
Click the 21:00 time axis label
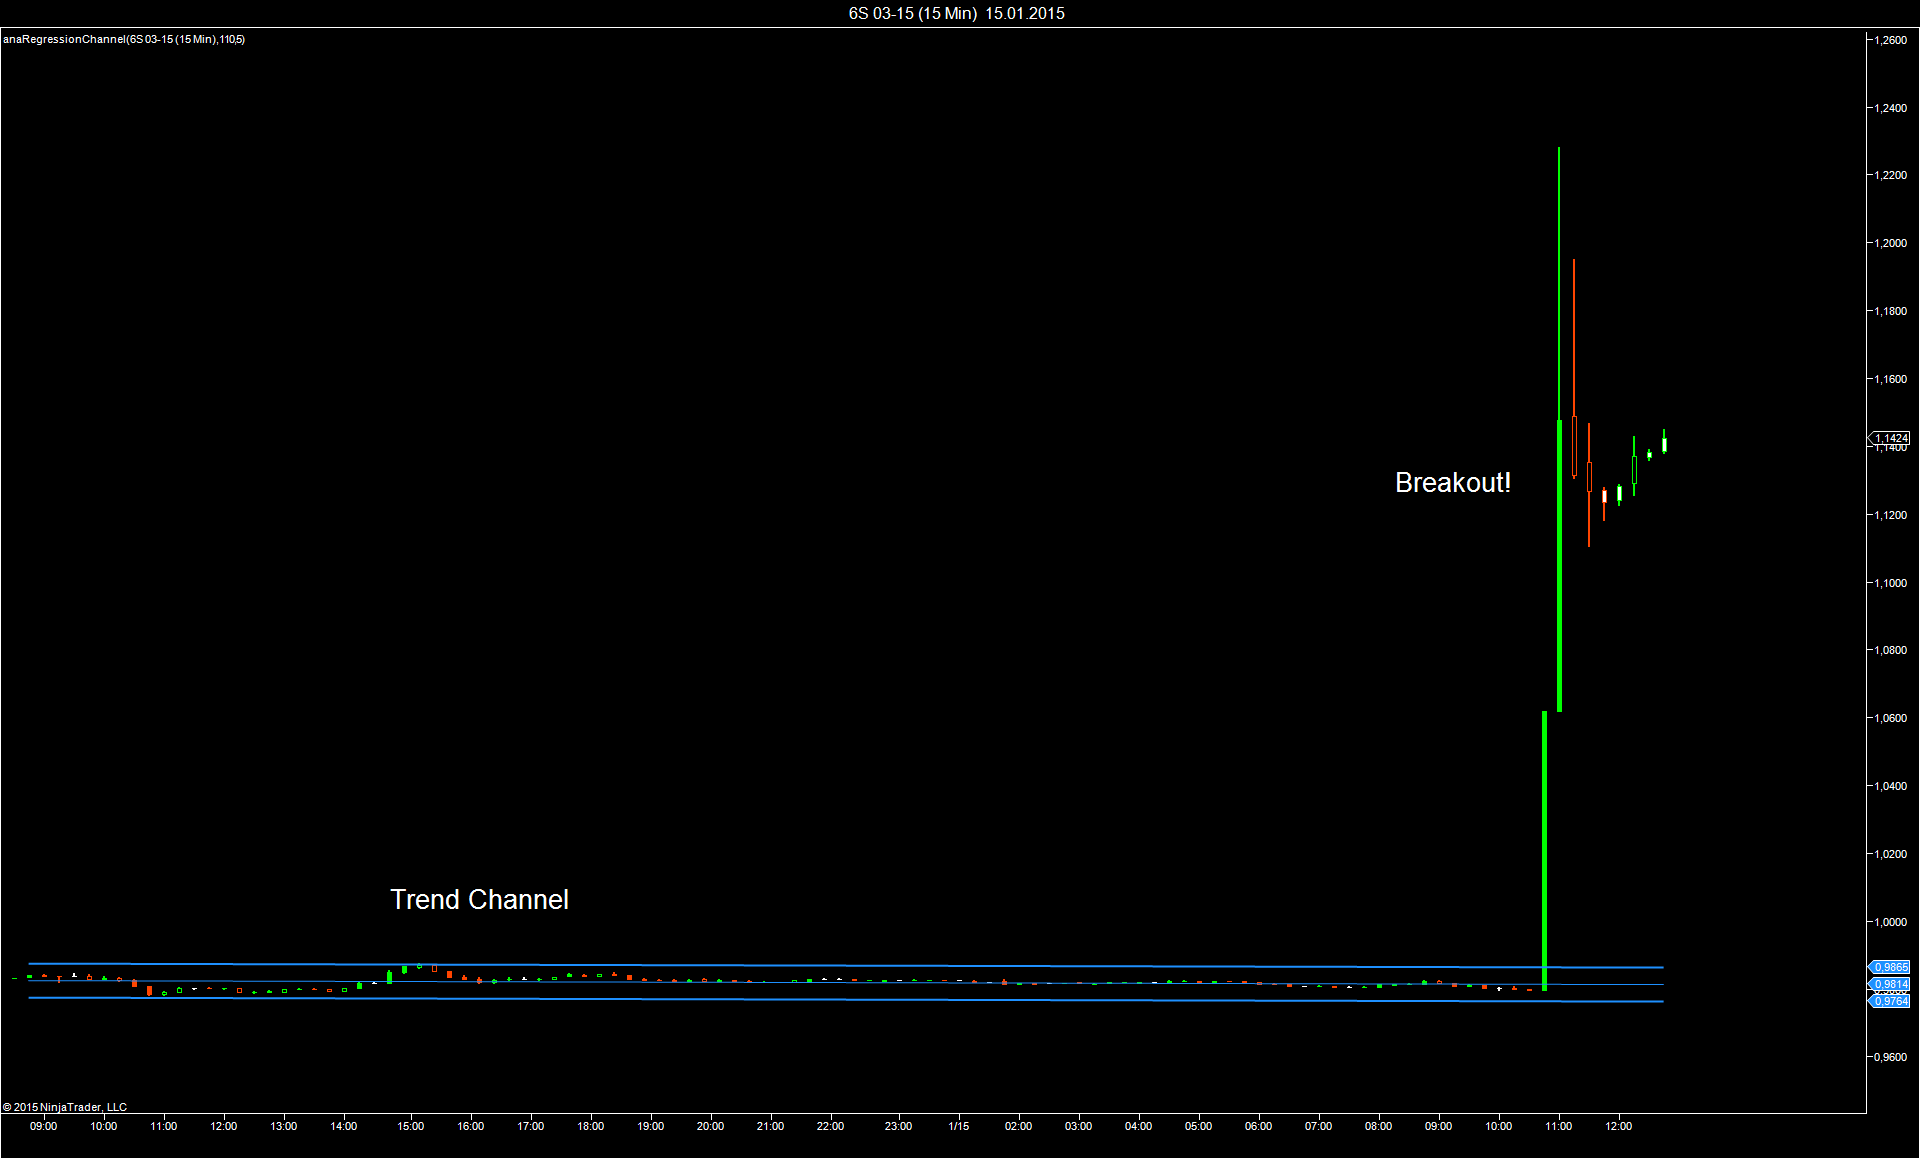(771, 1126)
